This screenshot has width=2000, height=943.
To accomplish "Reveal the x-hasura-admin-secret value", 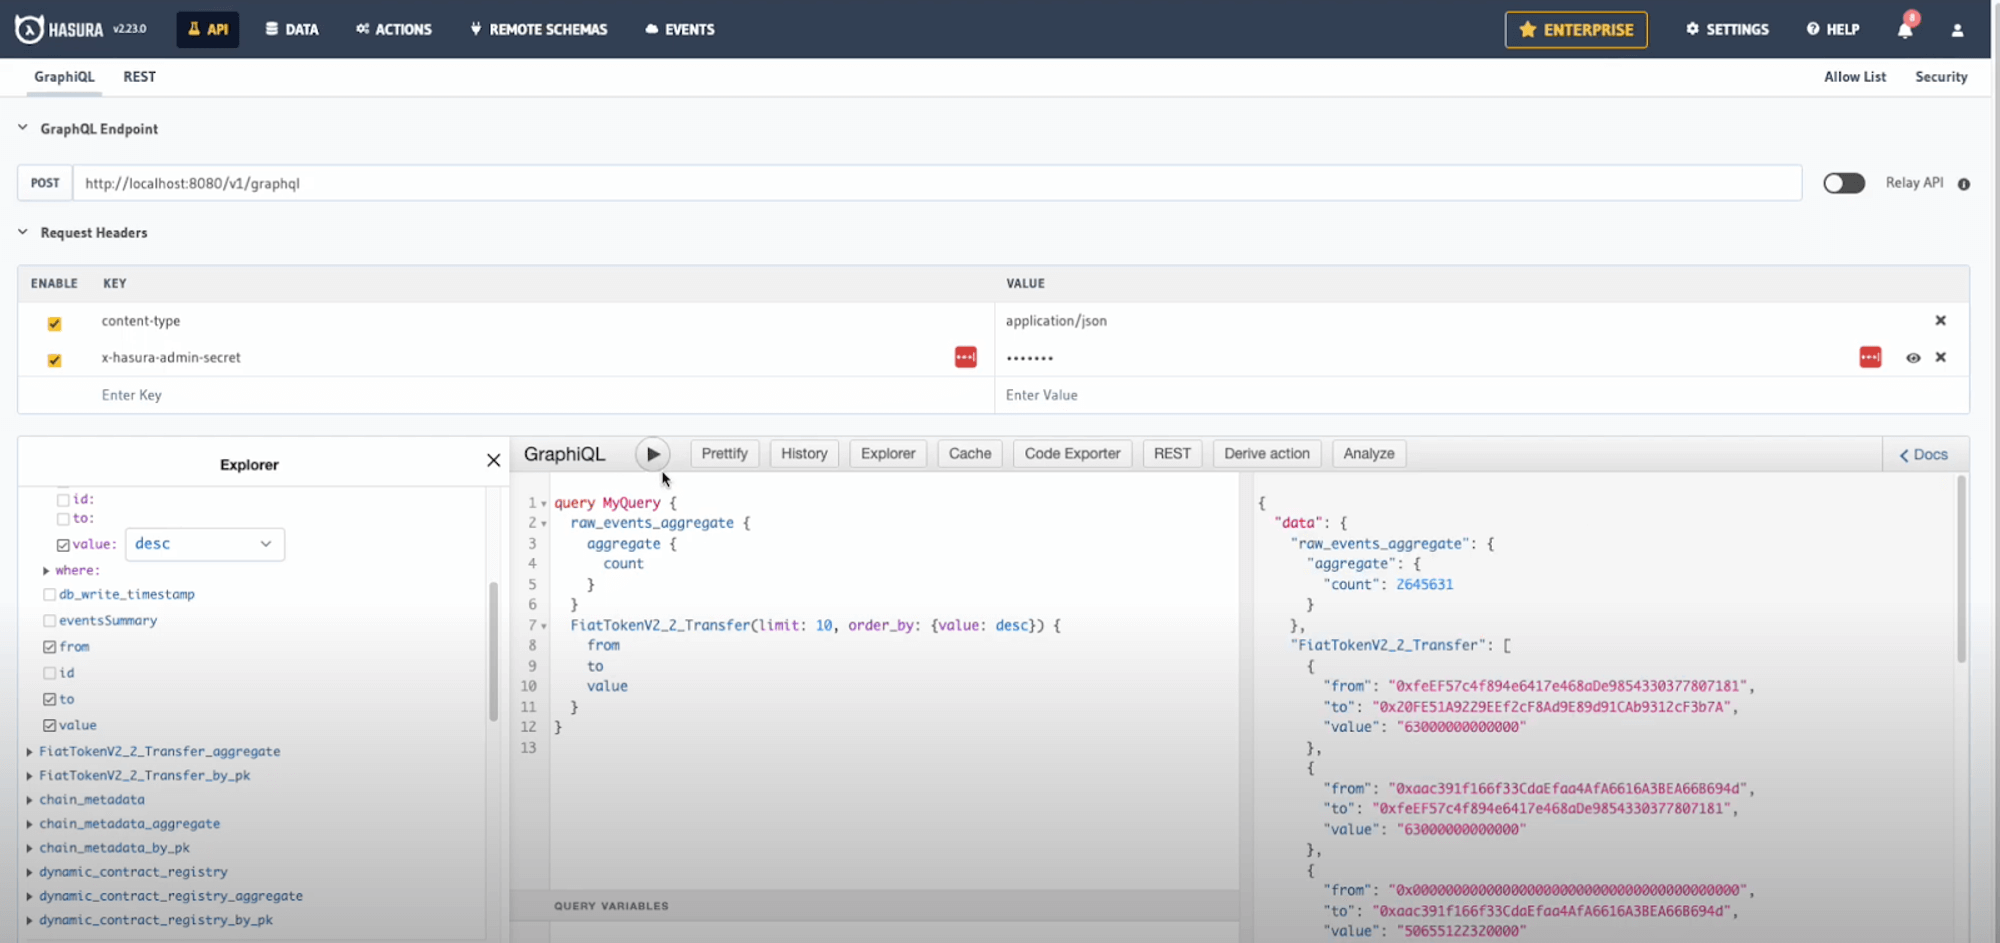I will coord(1913,357).
